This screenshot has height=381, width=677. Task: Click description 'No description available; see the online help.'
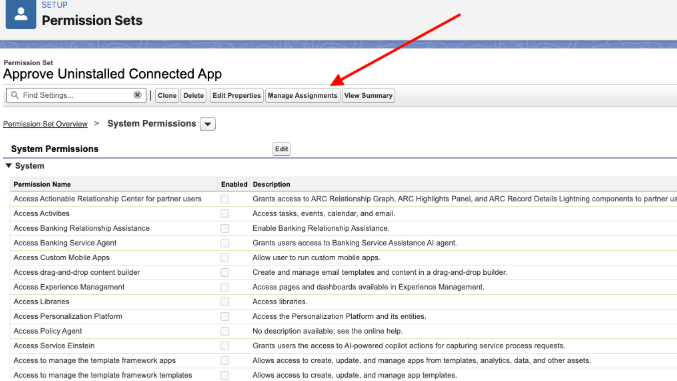[x=328, y=331]
